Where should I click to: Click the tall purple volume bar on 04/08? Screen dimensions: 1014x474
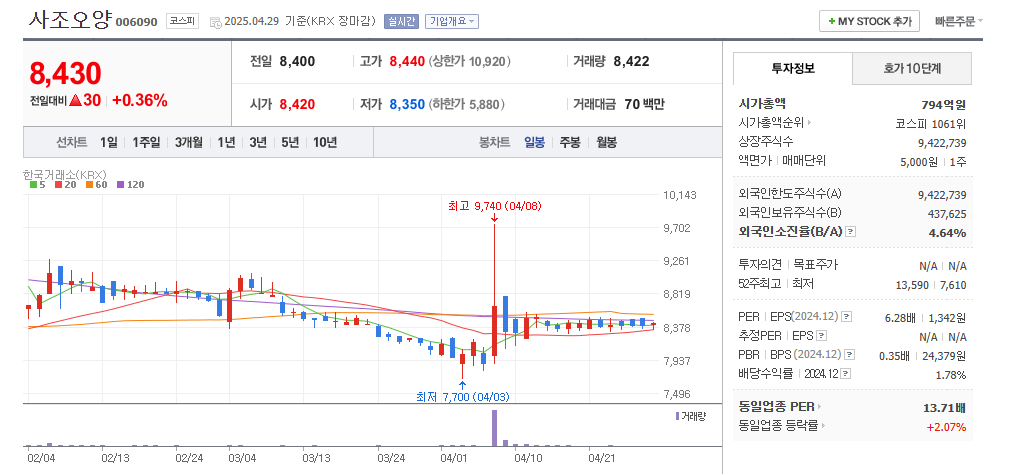(x=495, y=428)
